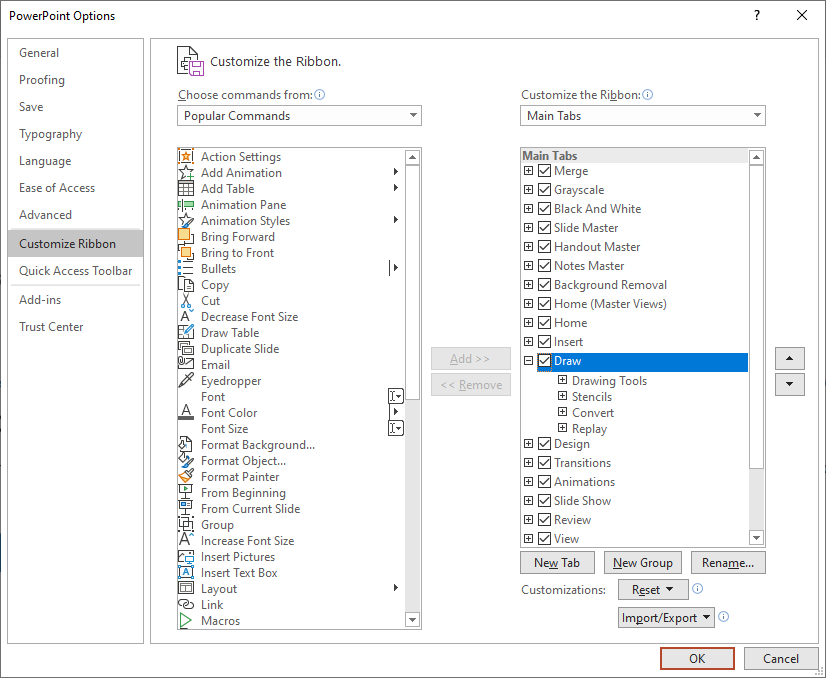Image resolution: width=826 pixels, height=678 pixels.
Task: Click scroll-down arrow of commands list
Action: pos(412,620)
